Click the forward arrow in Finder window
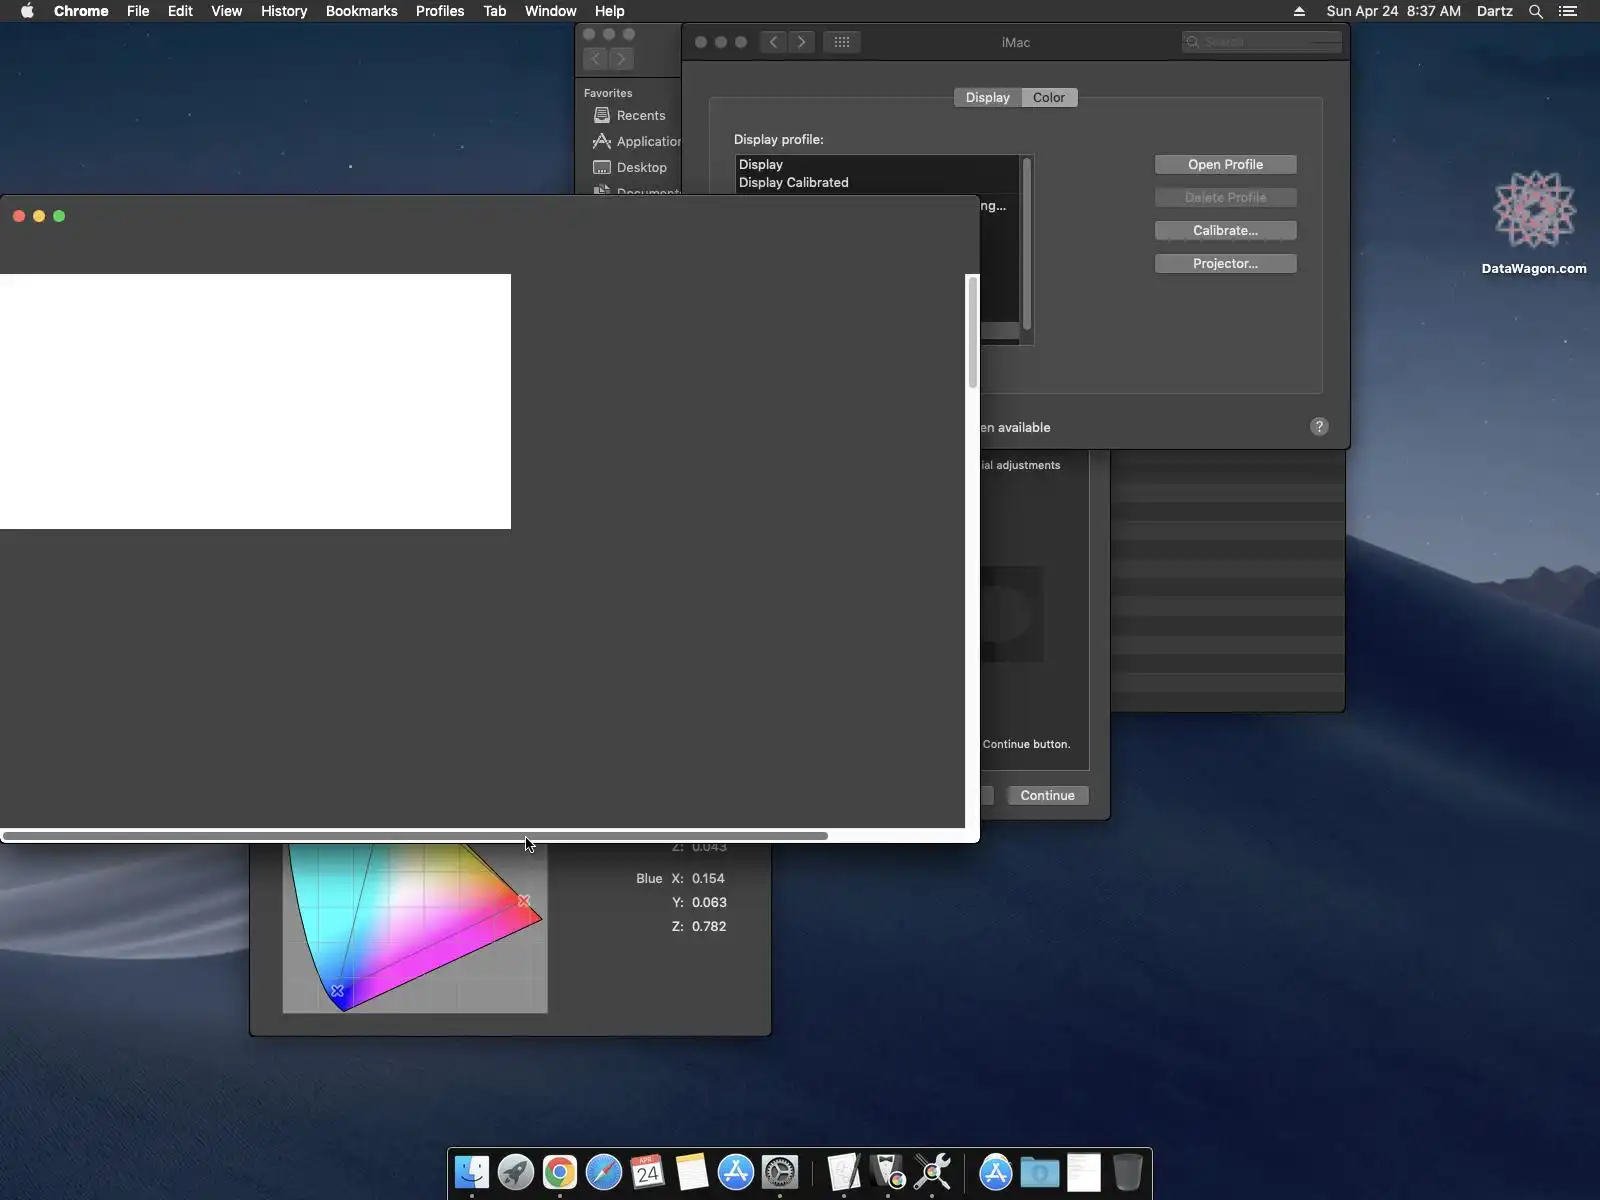This screenshot has width=1600, height=1200. (x=621, y=59)
